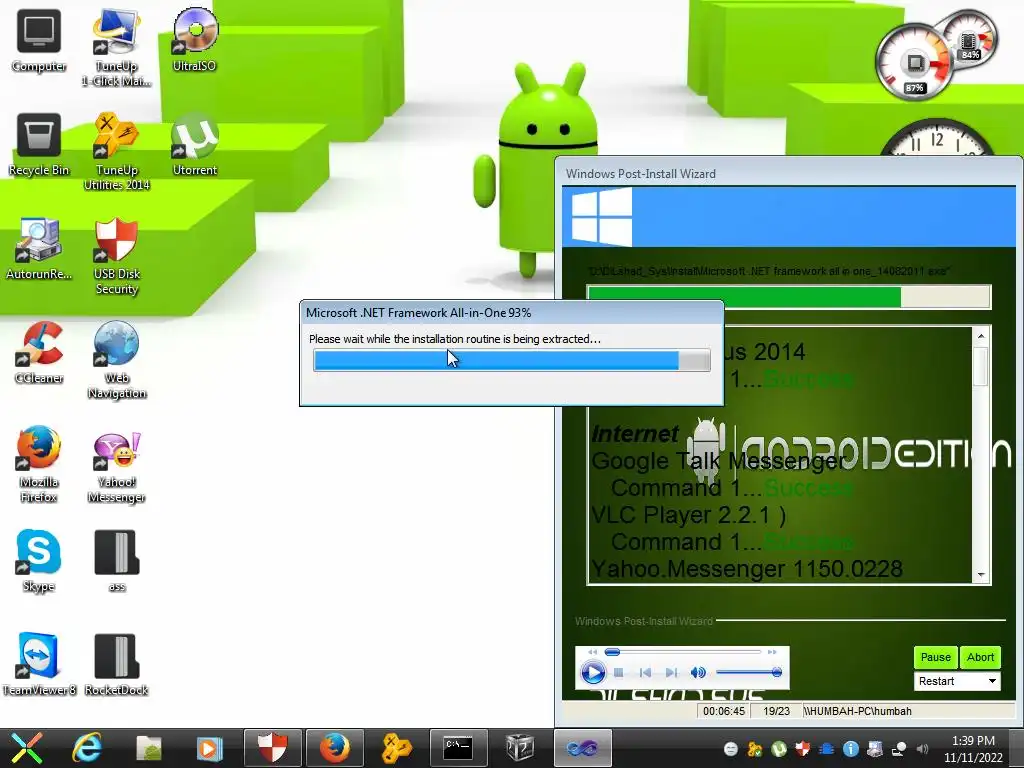Open TuneUp taskbar icon
The height and width of the screenshot is (768, 1024).
coord(396,748)
